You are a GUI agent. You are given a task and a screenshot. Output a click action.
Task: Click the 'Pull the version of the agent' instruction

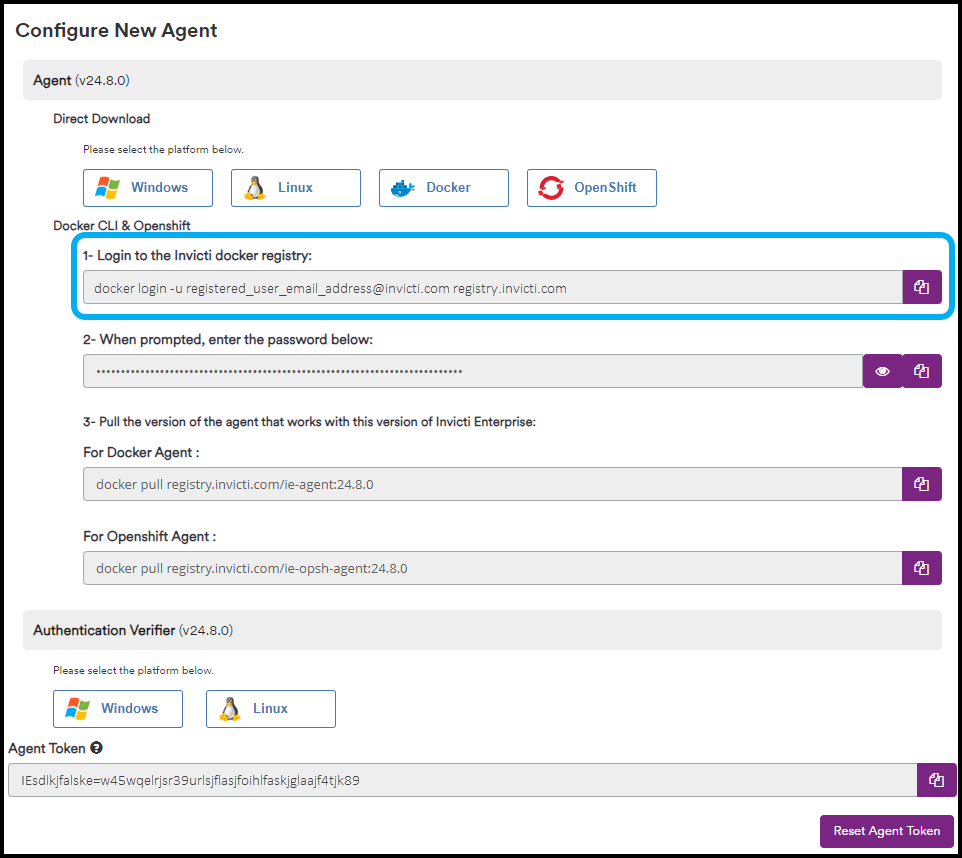309,422
